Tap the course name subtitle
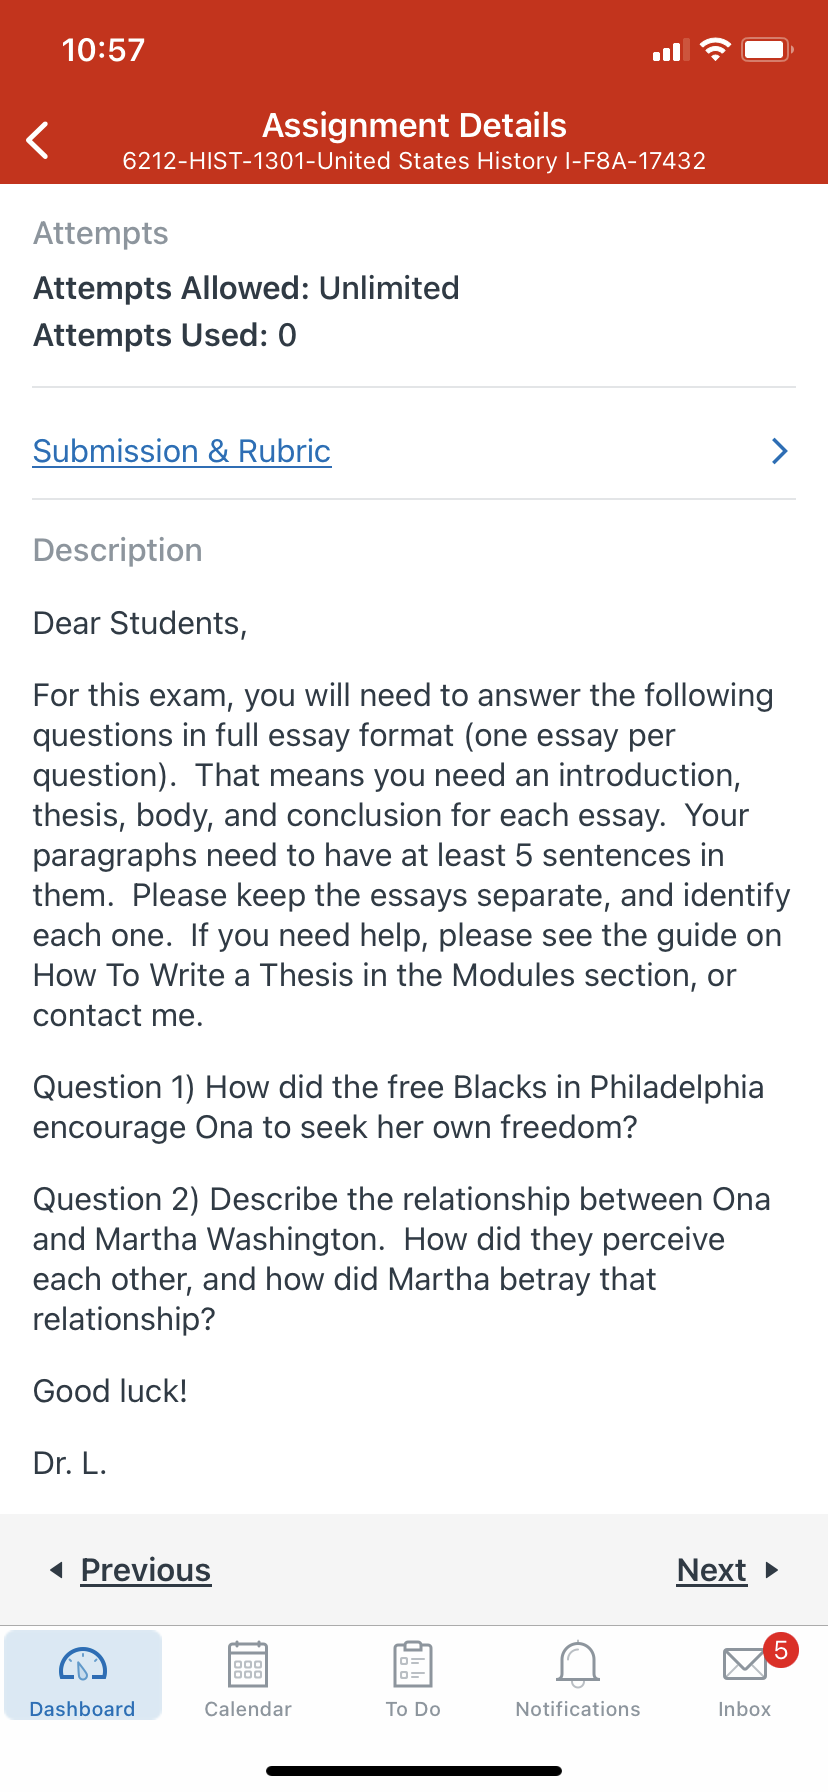Screen dimensions: 828x1792 pos(414,161)
